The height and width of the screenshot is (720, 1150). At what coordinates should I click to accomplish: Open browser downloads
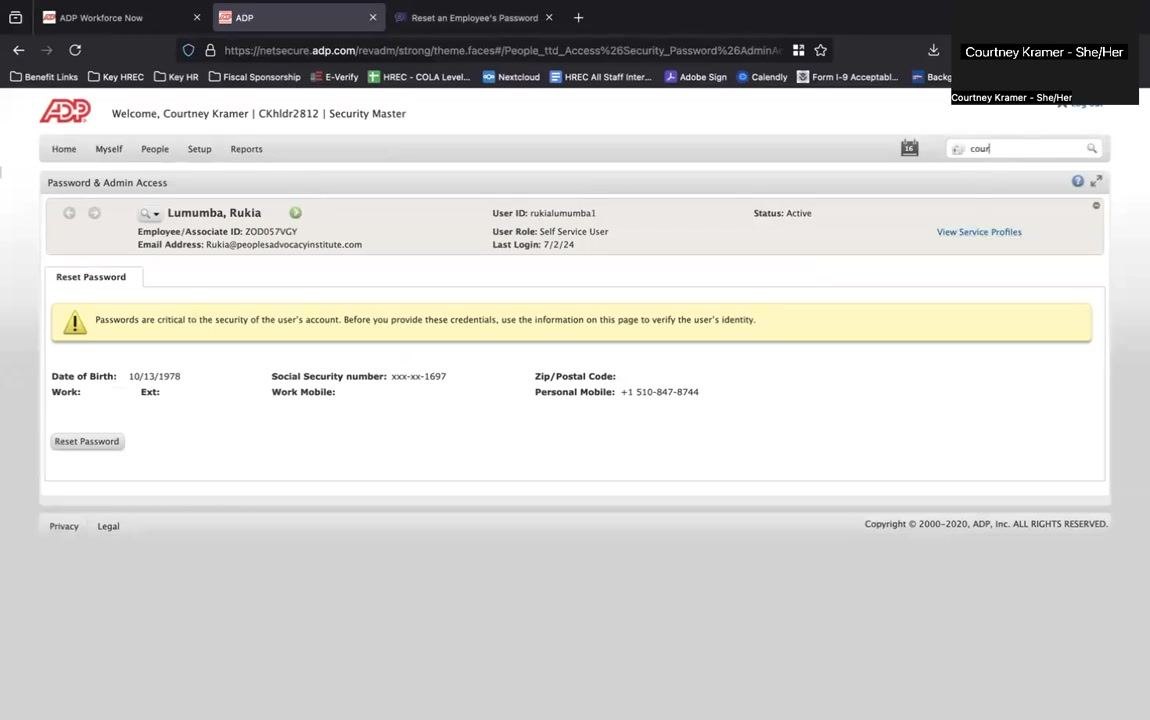click(x=933, y=50)
